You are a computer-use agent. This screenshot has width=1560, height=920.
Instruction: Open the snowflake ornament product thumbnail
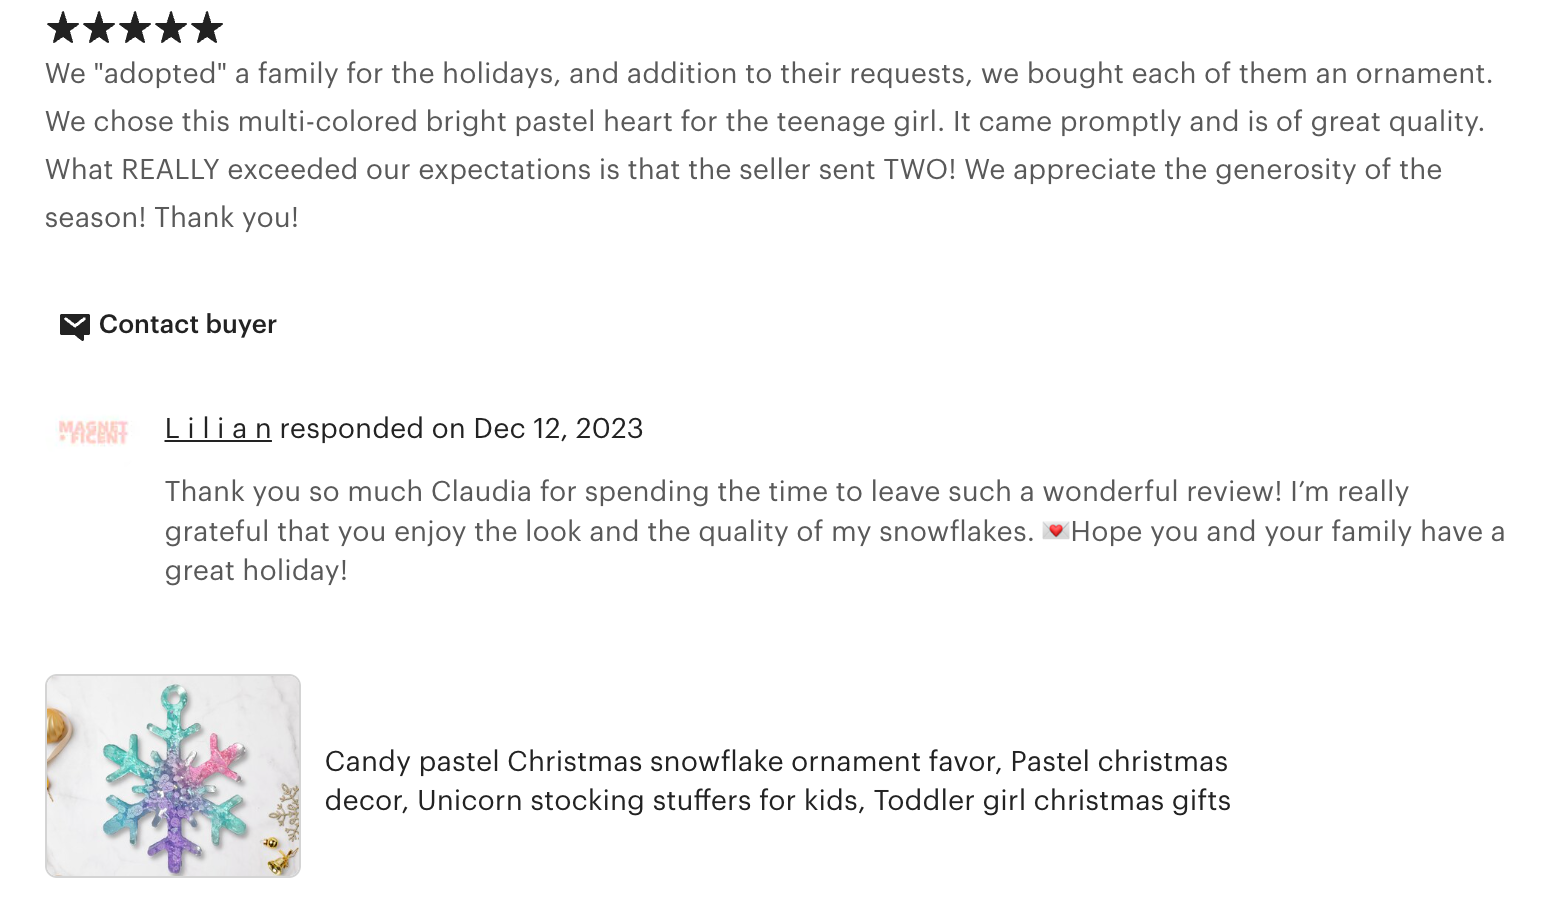coord(173,776)
